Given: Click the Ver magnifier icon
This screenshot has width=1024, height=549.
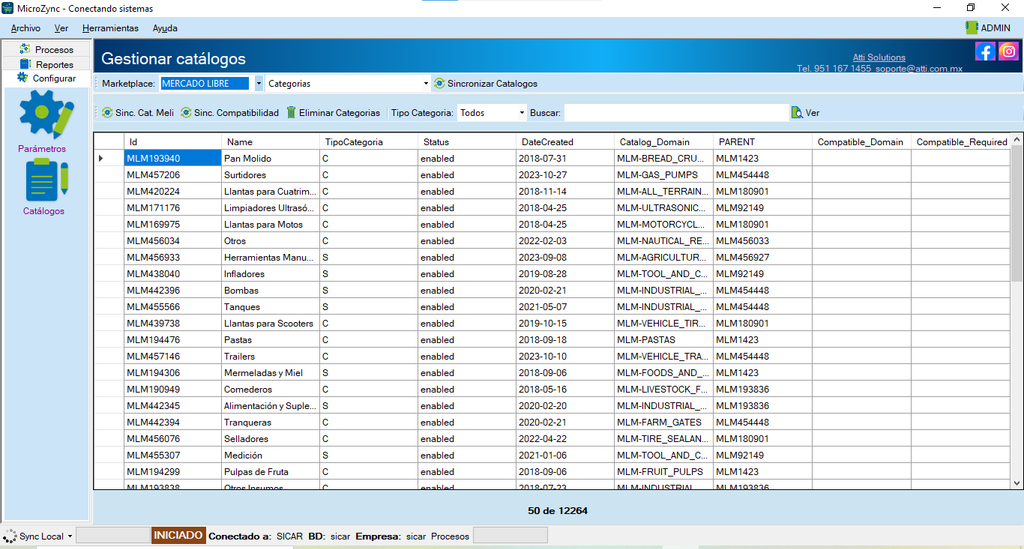Looking at the screenshot, I should tap(797, 113).
